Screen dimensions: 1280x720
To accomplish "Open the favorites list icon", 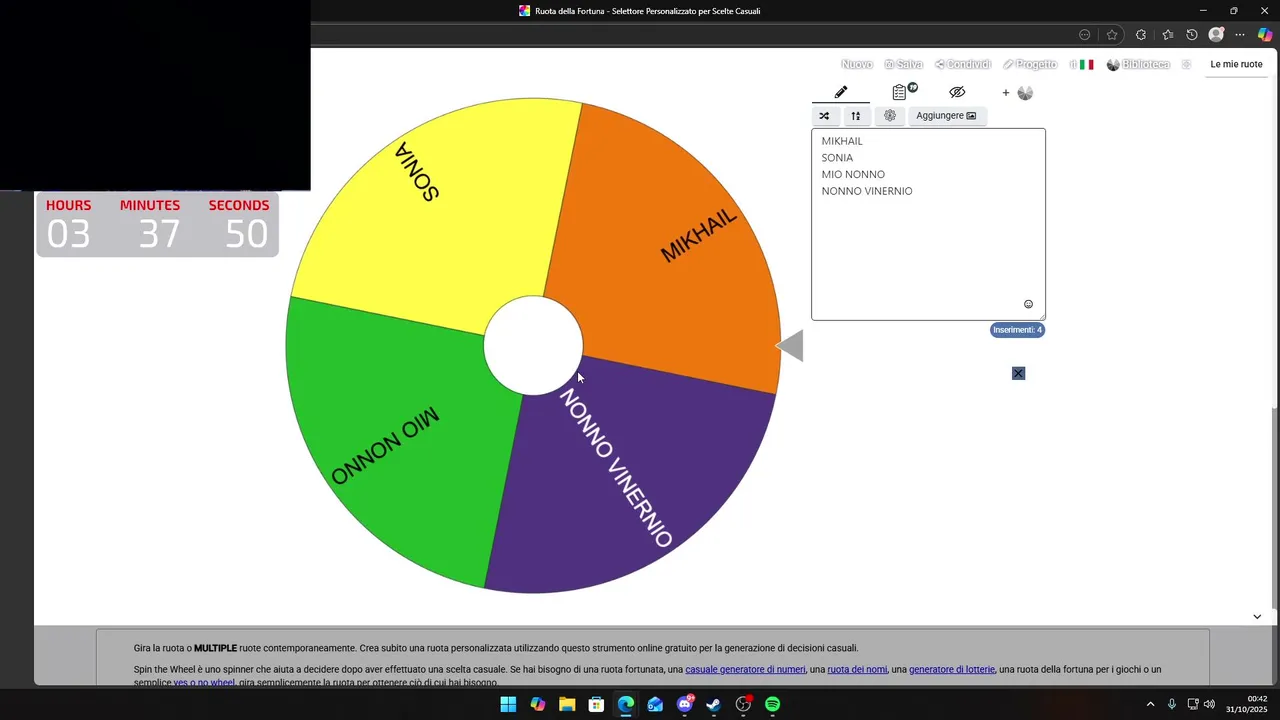I will [1168, 35].
